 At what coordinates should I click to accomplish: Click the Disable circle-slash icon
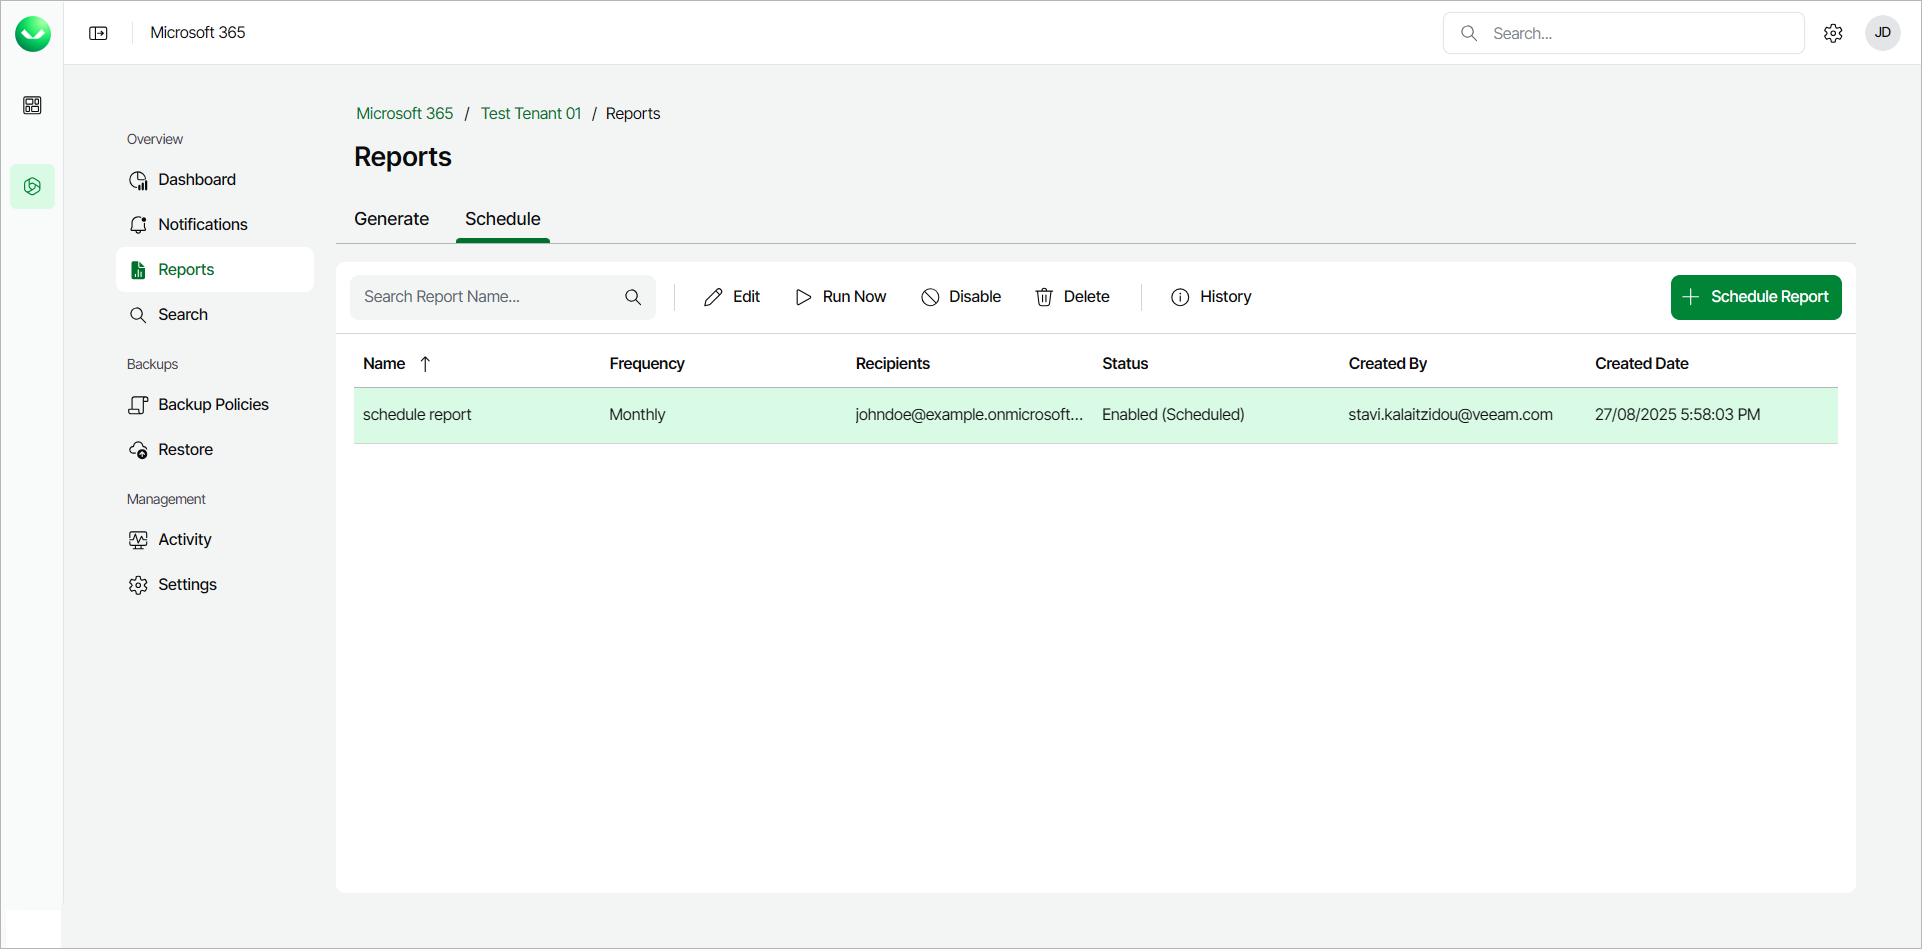930,297
